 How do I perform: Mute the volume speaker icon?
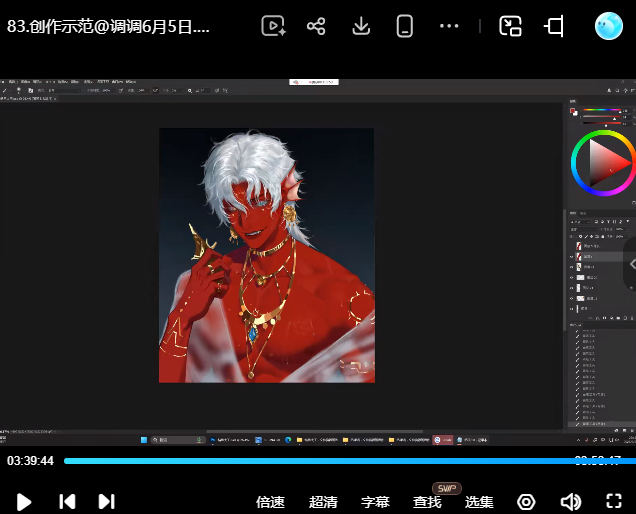click(570, 502)
